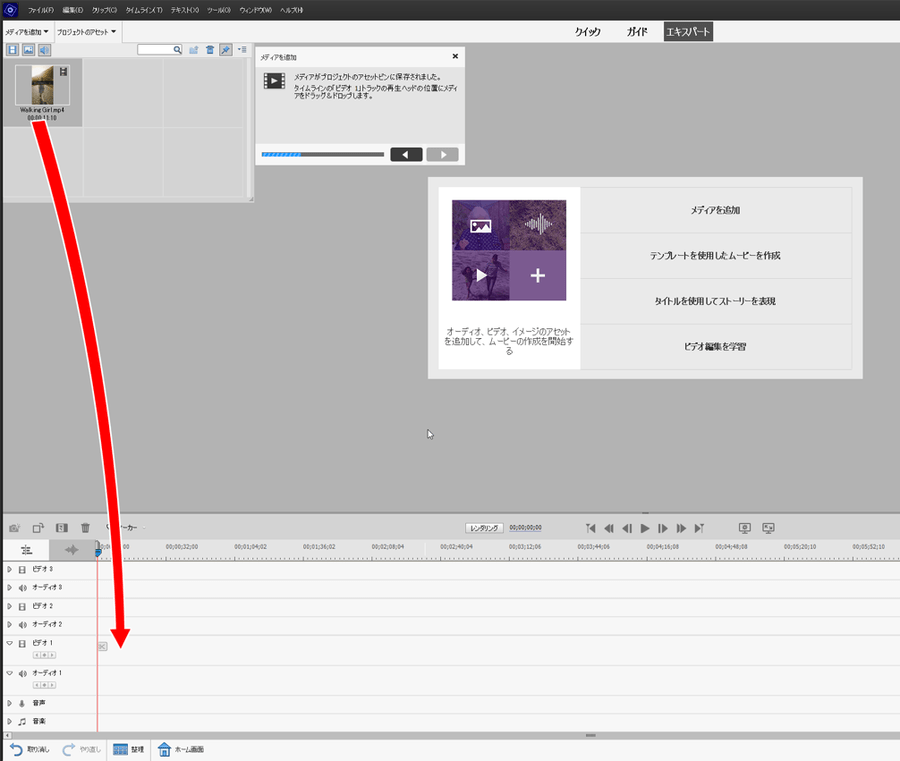This screenshot has width=900, height=761.
Task: Expand the 音声 track
Action: (x=9, y=703)
